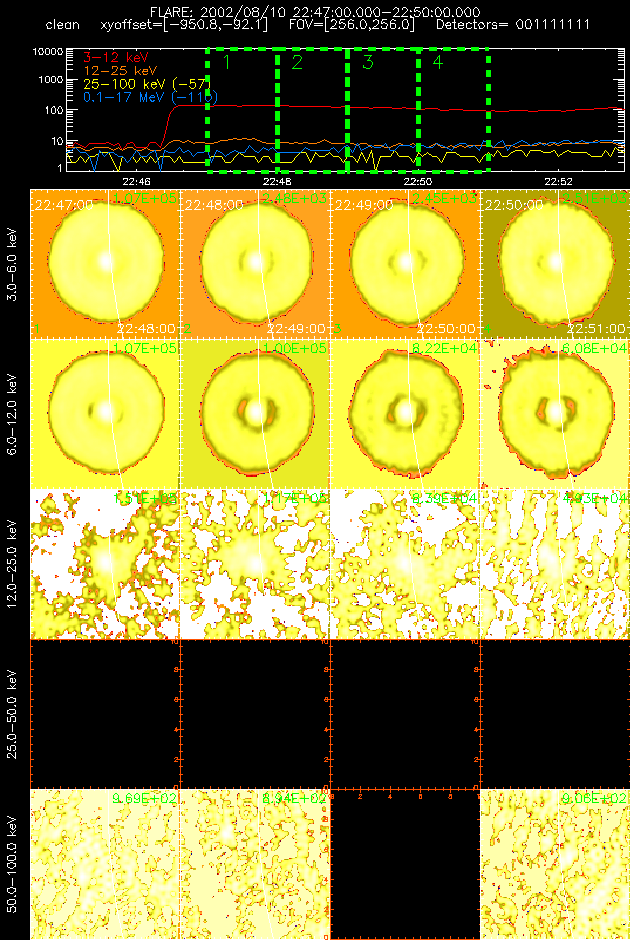The width and height of the screenshot is (630, 940).
Task: Click the 22:51:00 end time label
Action: [x=598, y=329]
